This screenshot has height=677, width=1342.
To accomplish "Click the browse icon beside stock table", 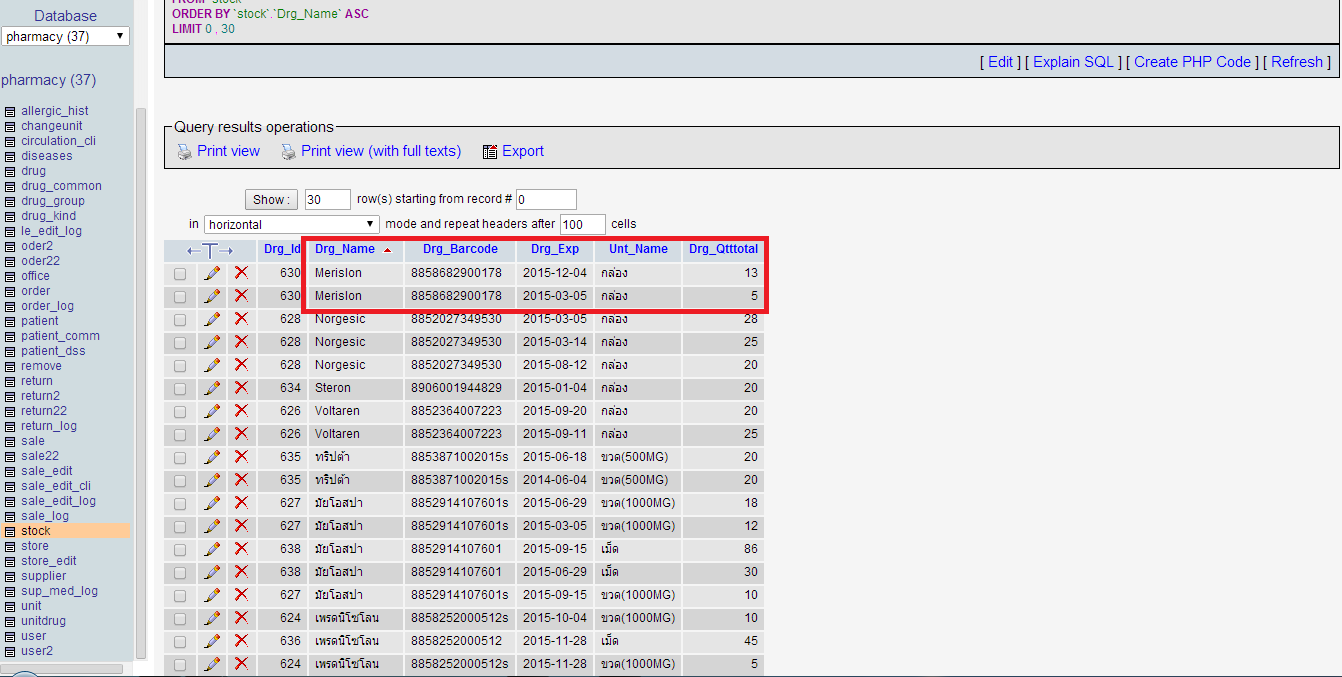I will pyautogui.click(x=10, y=531).
